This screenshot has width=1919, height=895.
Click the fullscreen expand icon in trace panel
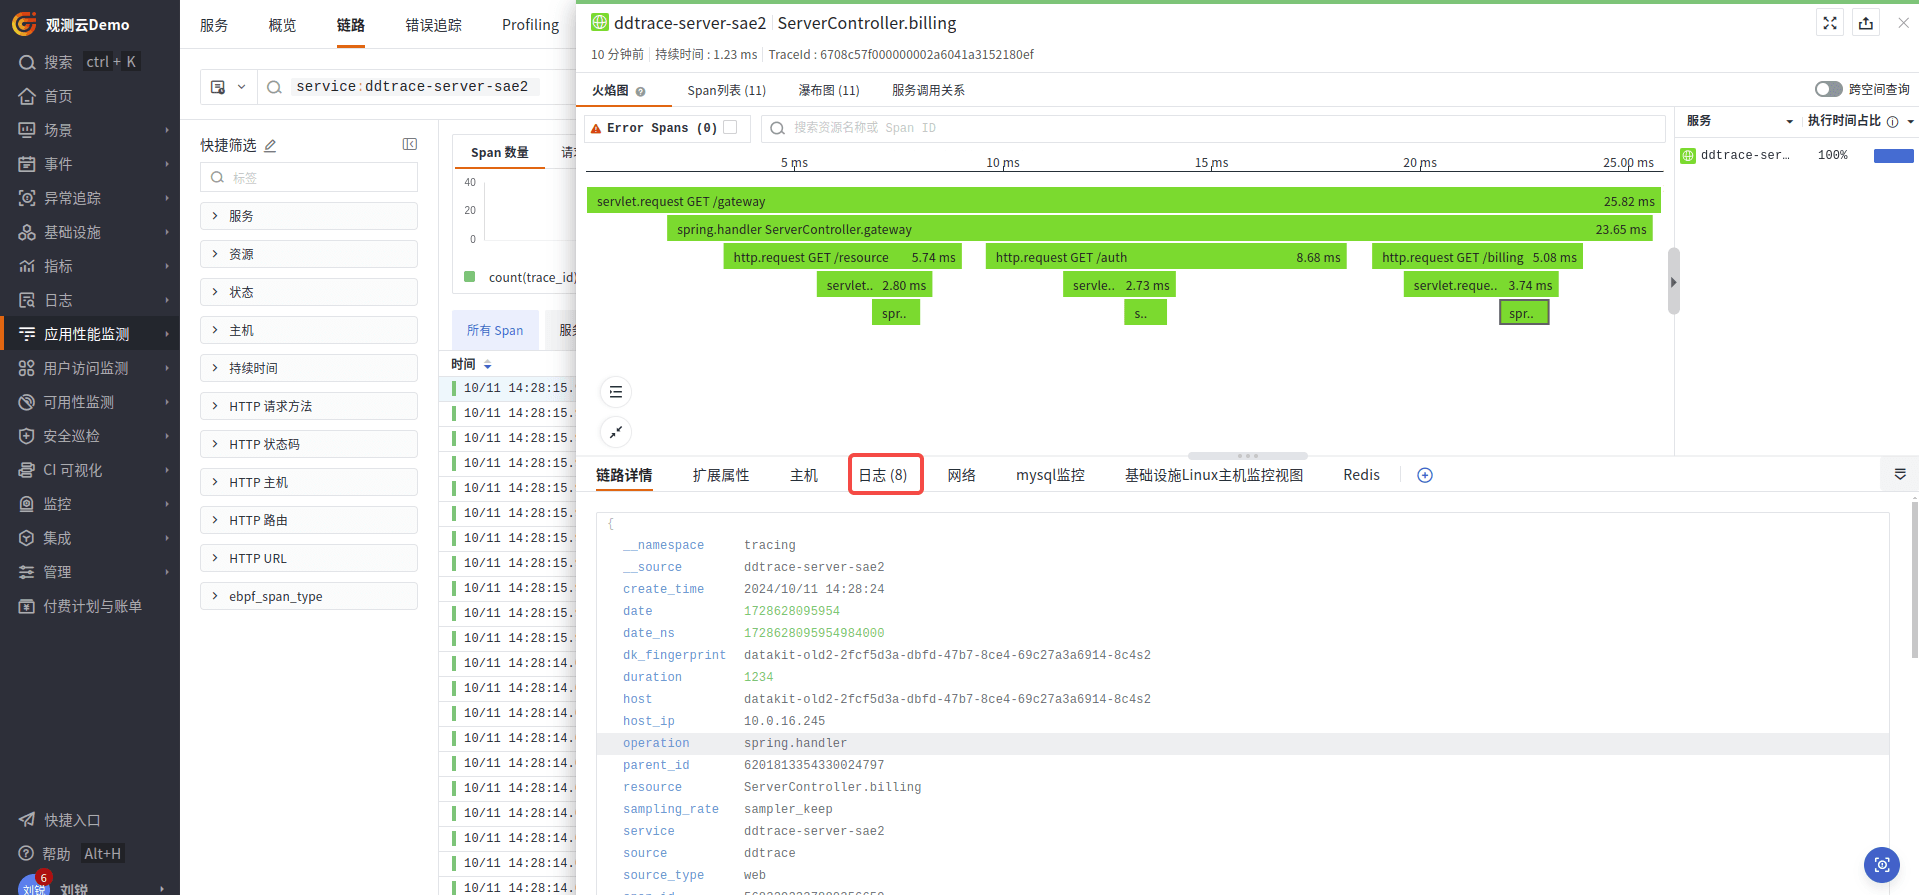(x=1830, y=23)
